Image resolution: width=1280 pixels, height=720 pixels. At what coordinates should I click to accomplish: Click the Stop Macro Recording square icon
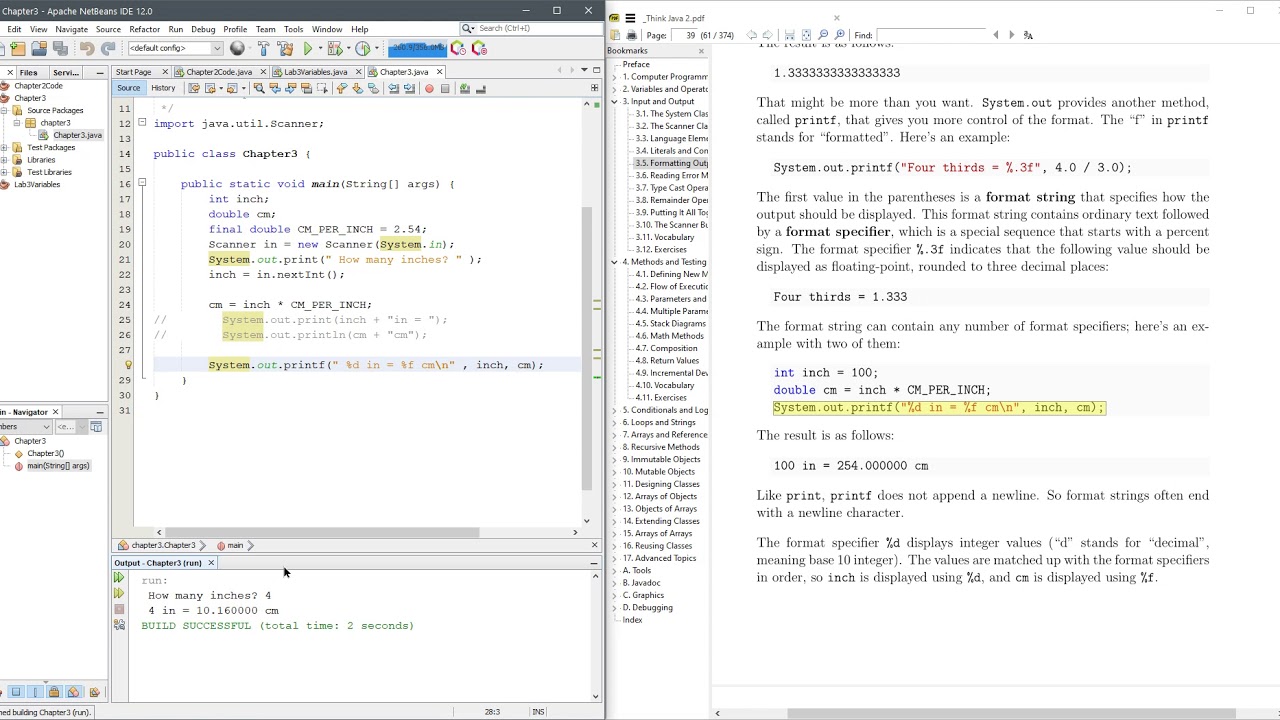[445, 88]
